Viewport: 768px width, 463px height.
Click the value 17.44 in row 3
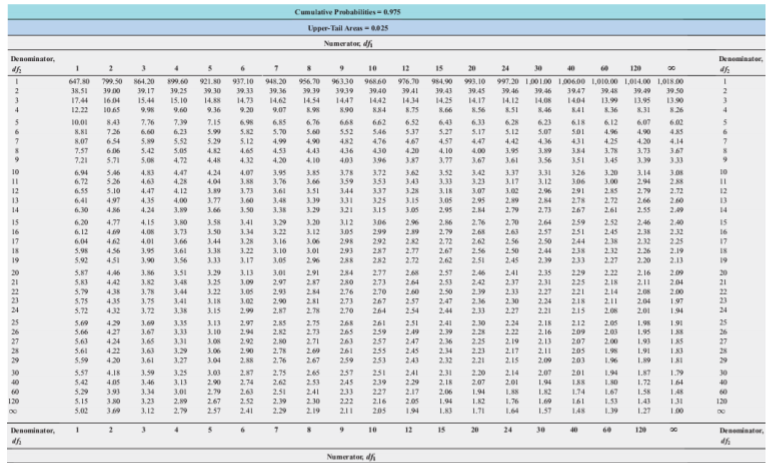click(x=81, y=100)
